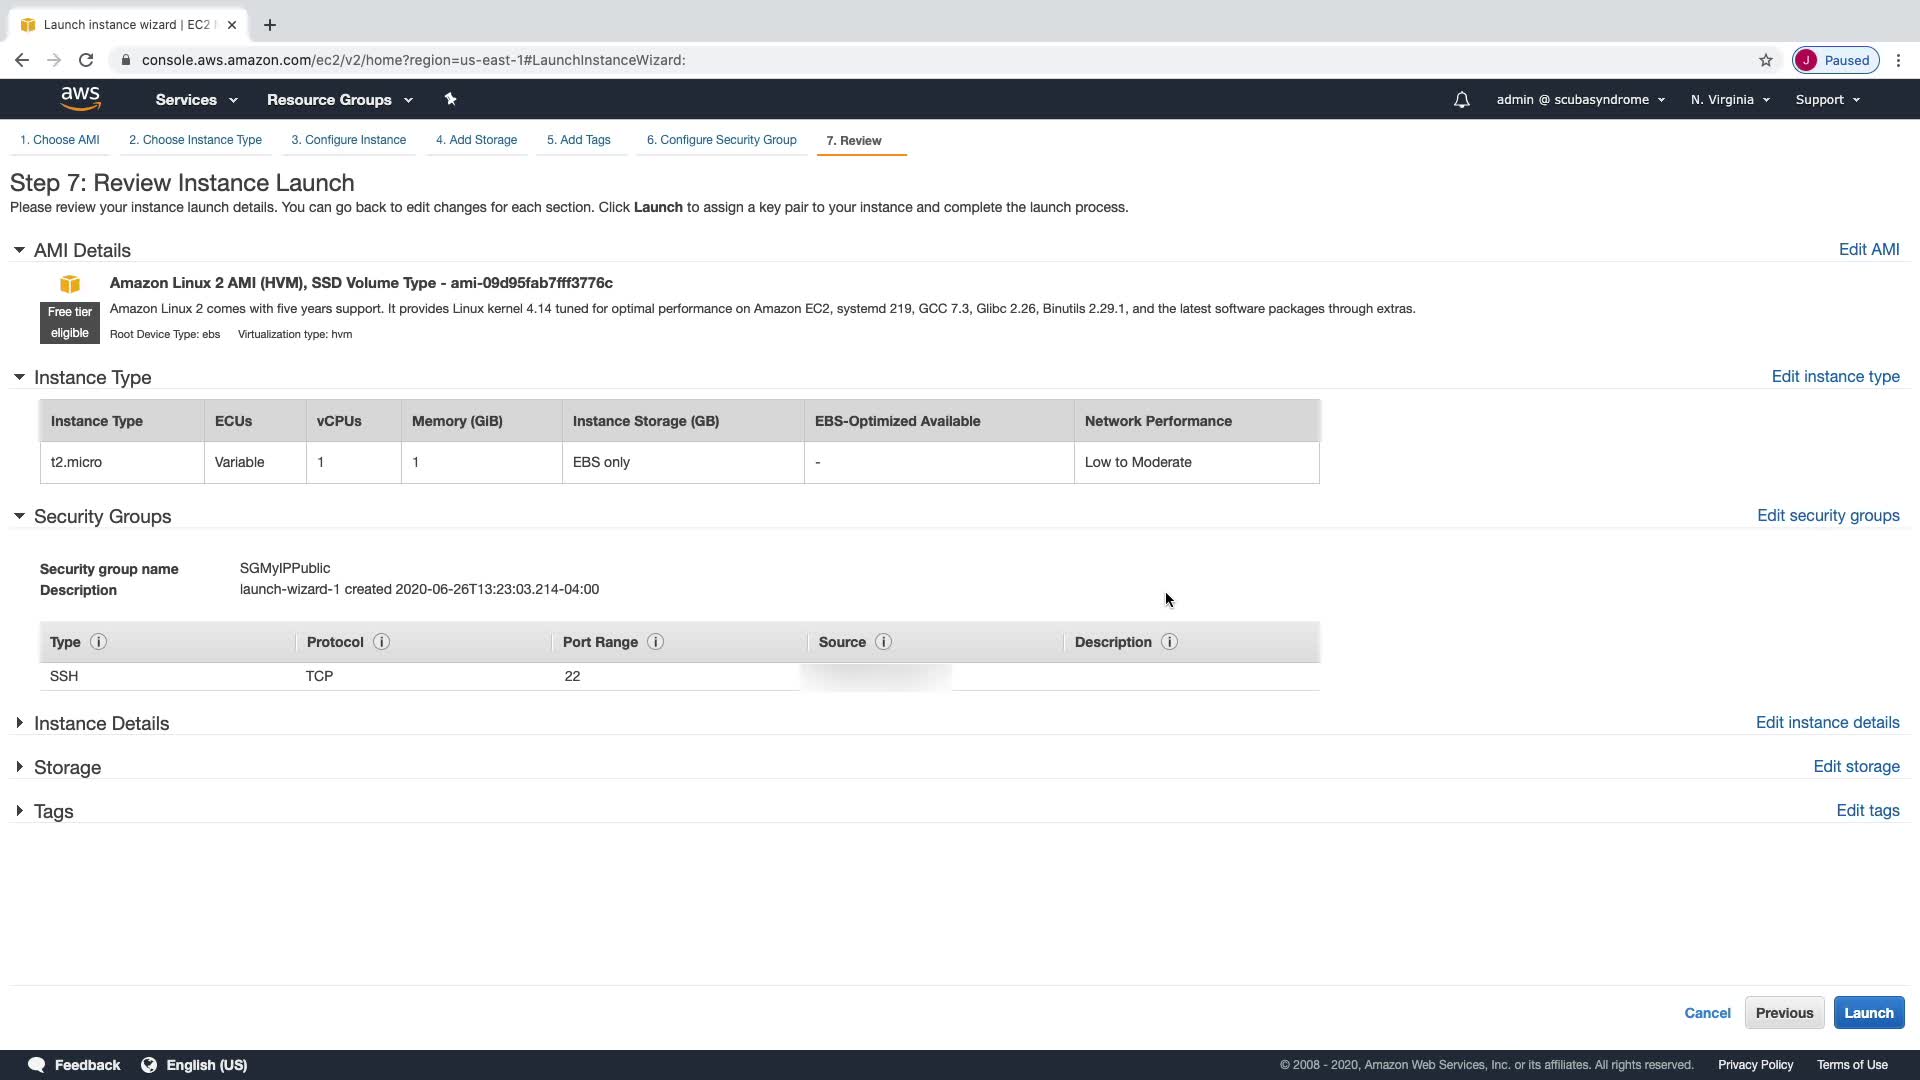Reload the page with refresh icon

click(x=86, y=60)
